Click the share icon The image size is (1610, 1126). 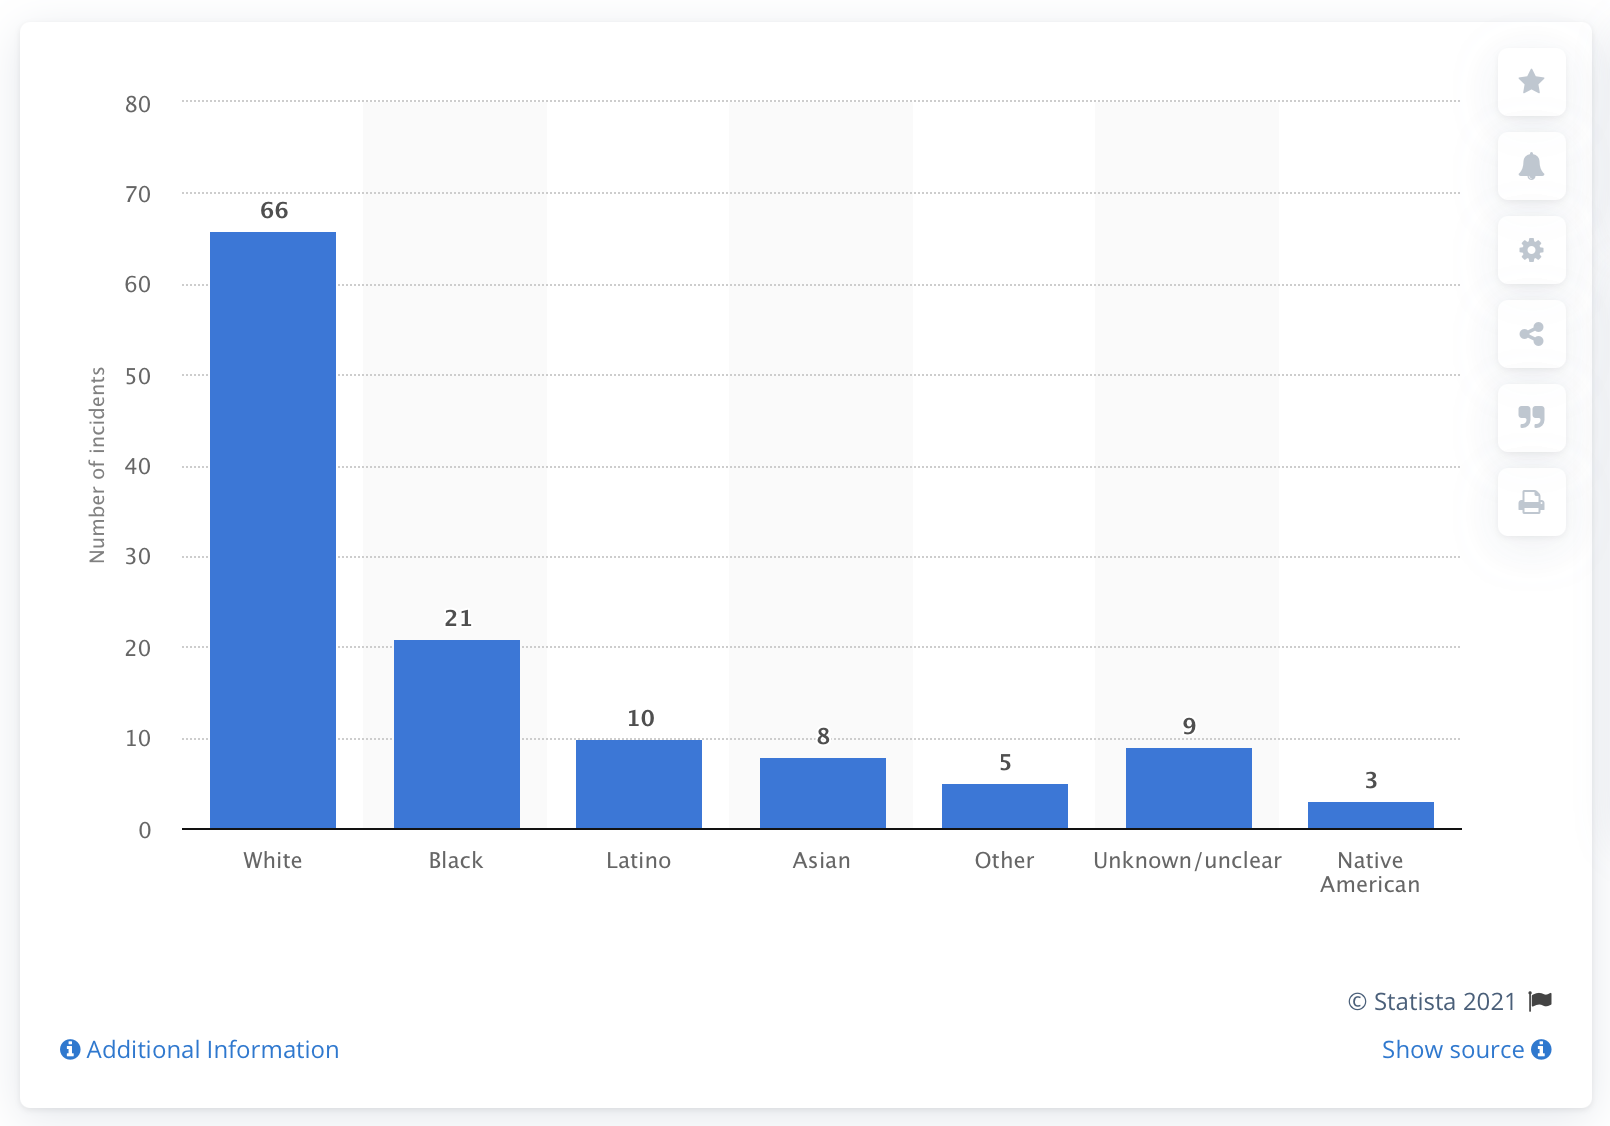1531,334
